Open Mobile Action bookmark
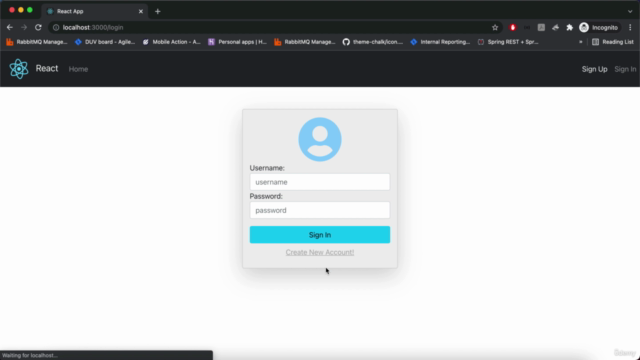 coord(171,42)
